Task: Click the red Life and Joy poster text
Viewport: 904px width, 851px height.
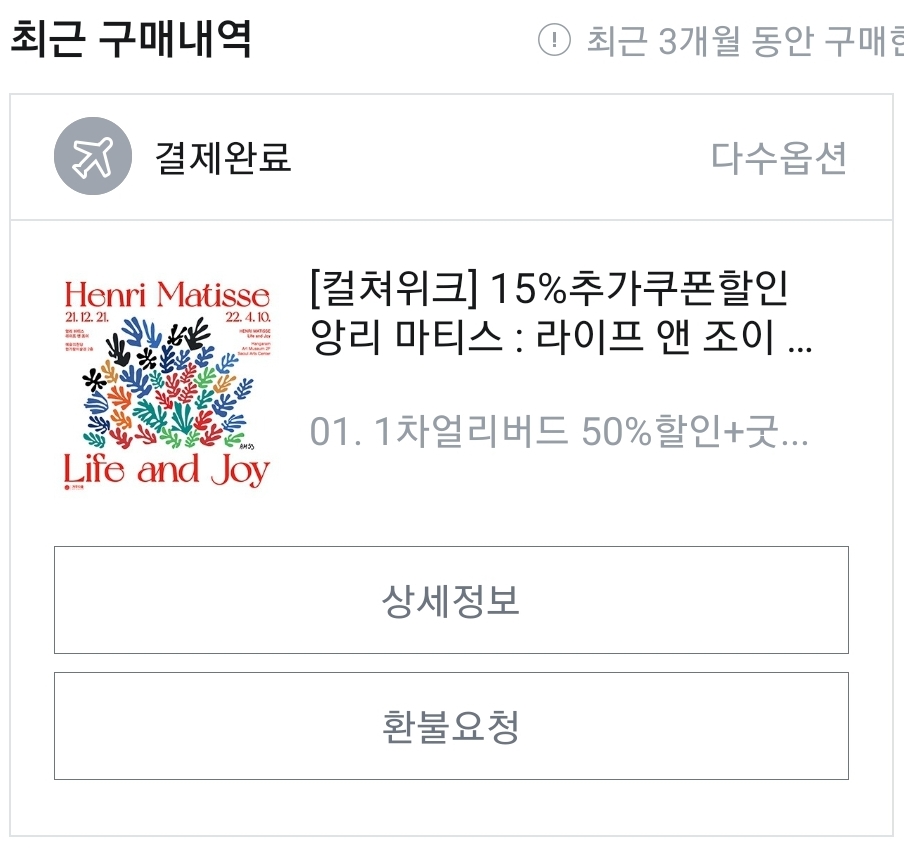Action: click(167, 470)
